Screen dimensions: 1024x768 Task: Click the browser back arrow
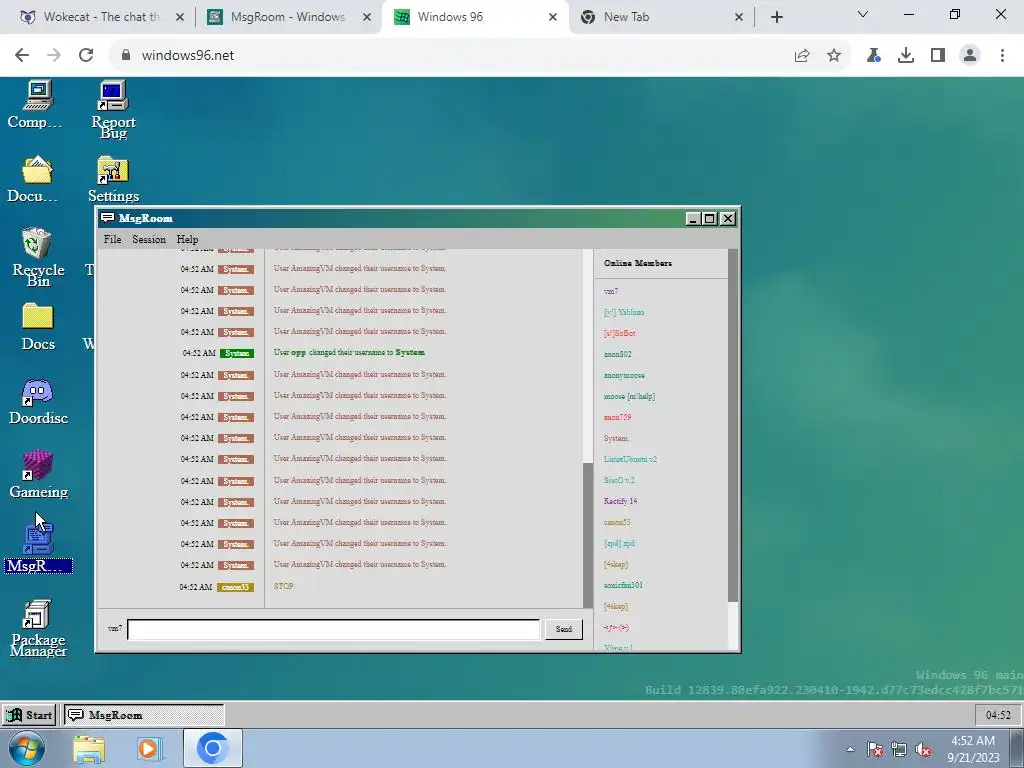coord(22,55)
